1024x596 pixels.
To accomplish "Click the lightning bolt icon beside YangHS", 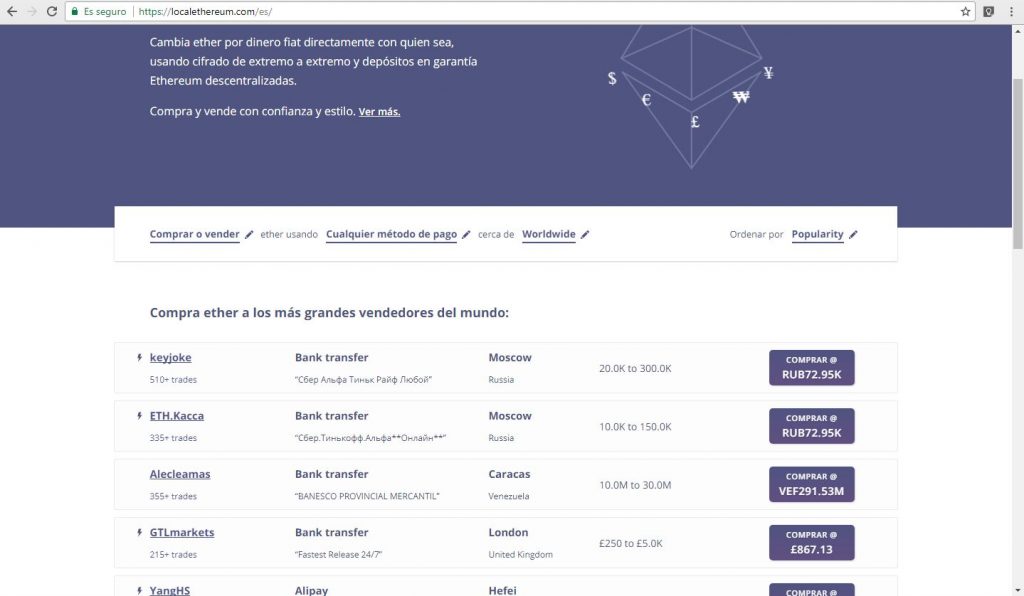I will click(139, 590).
